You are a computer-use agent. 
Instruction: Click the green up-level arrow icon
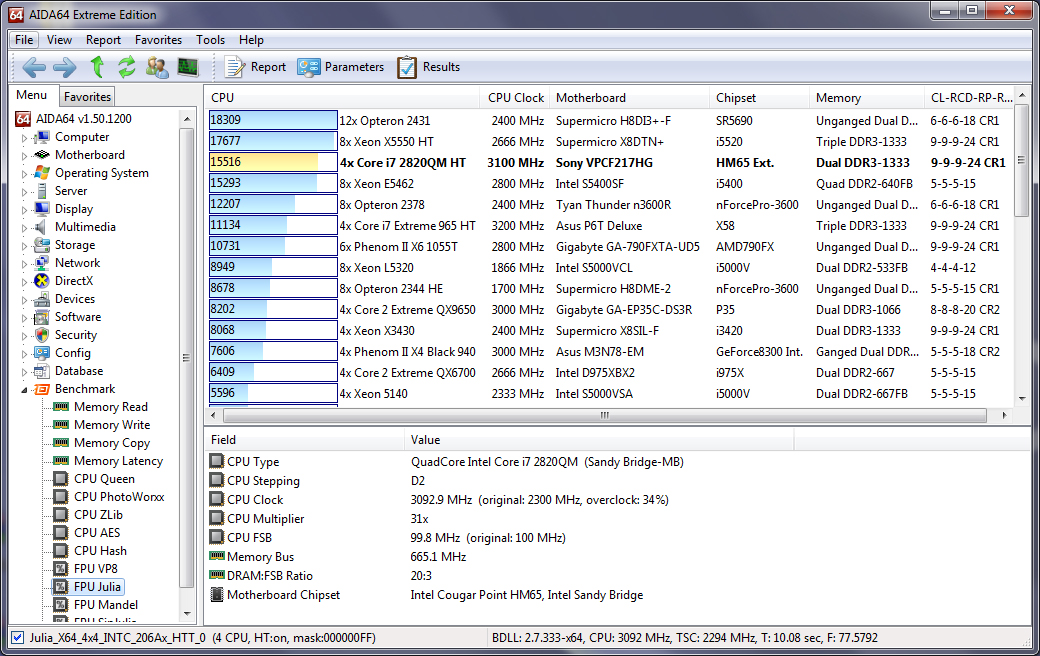coord(96,67)
